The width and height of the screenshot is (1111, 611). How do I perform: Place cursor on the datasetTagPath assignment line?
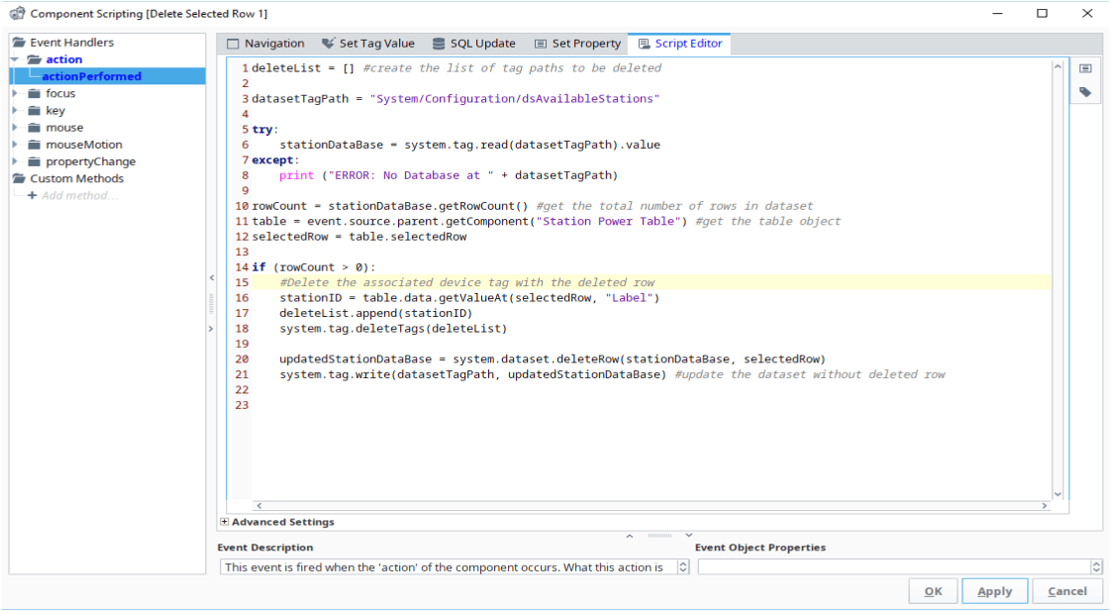coord(456,99)
